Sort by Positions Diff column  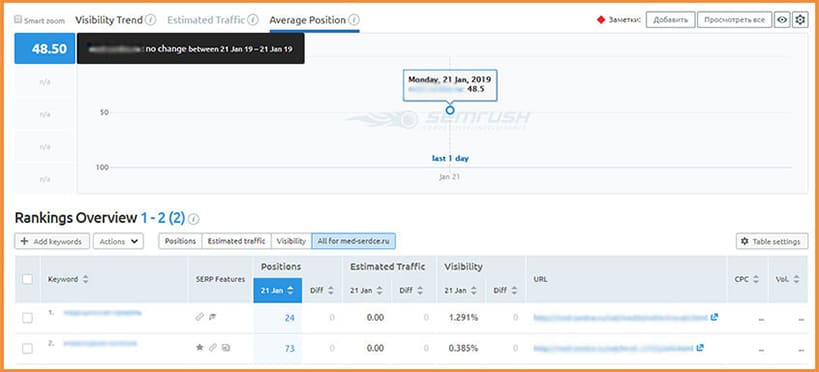(322, 290)
